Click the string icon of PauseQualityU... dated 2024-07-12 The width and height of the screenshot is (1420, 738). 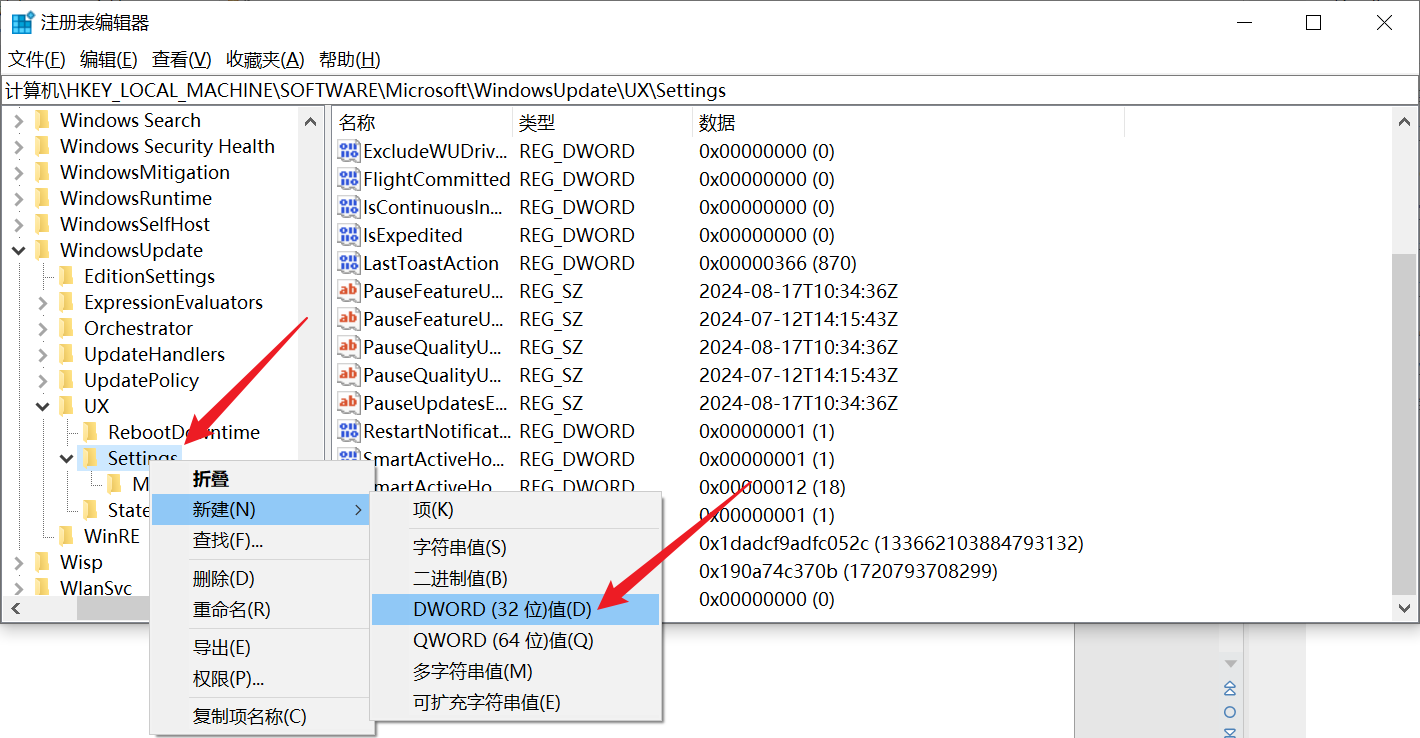[x=348, y=376]
